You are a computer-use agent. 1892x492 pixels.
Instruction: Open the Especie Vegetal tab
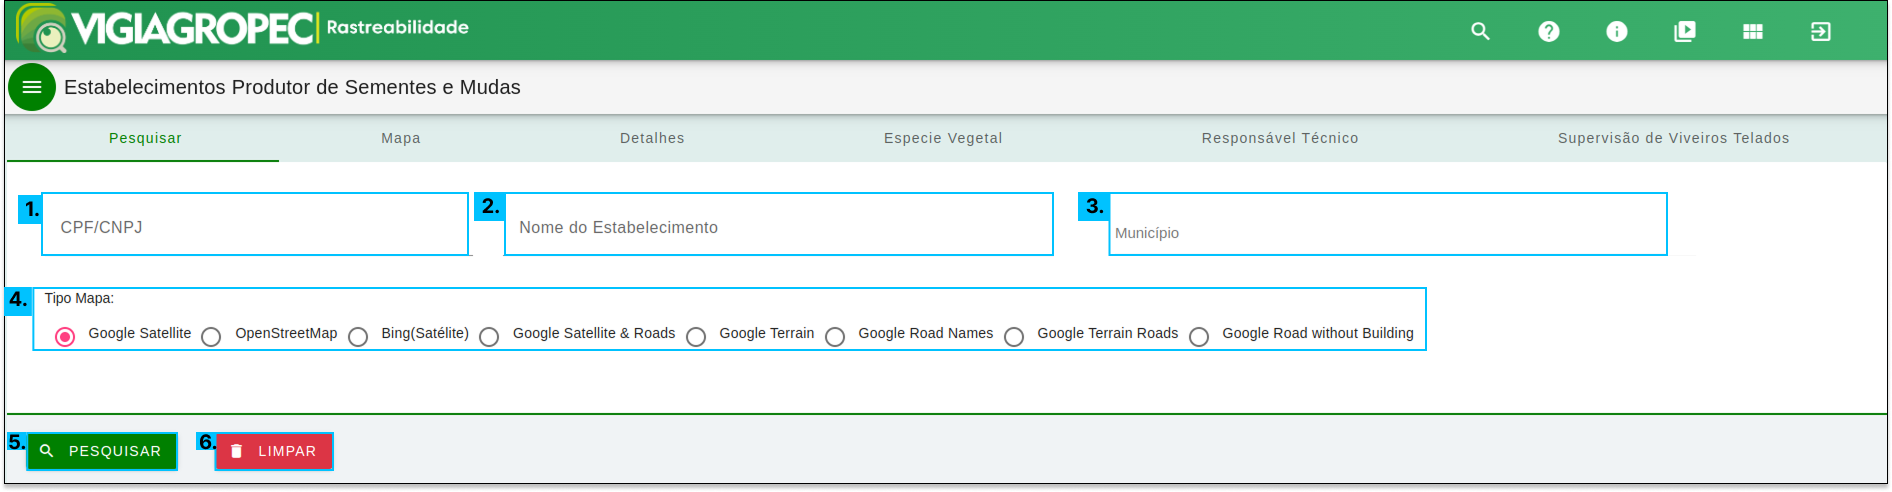[943, 138]
